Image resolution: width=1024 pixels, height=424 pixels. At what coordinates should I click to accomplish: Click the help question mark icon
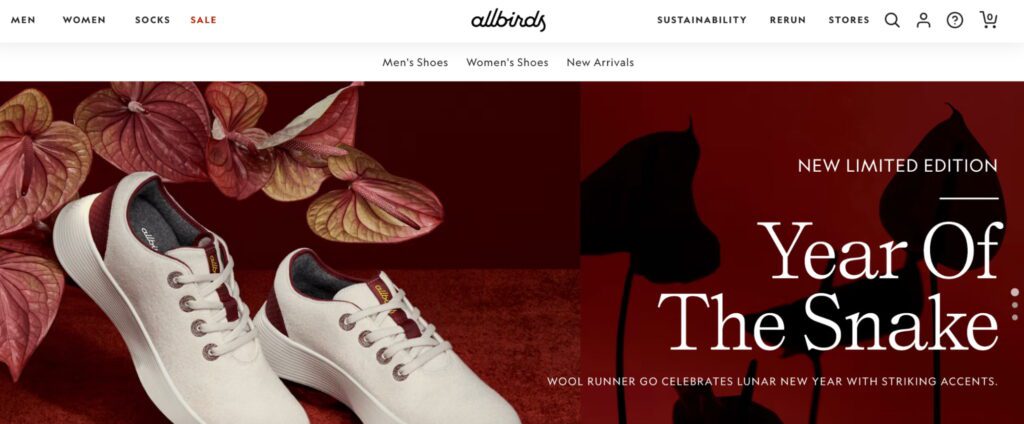tap(955, 20)
